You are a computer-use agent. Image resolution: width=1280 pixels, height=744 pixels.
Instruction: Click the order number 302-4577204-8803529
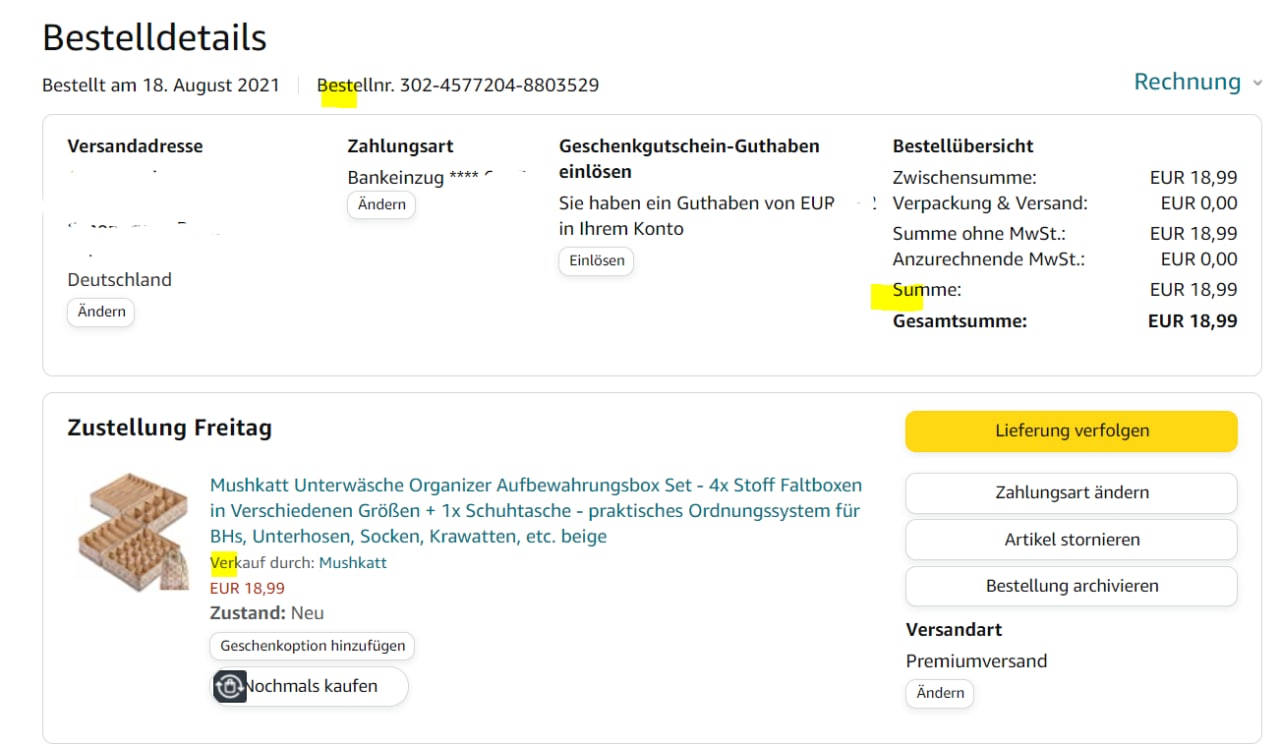[499, 85]
